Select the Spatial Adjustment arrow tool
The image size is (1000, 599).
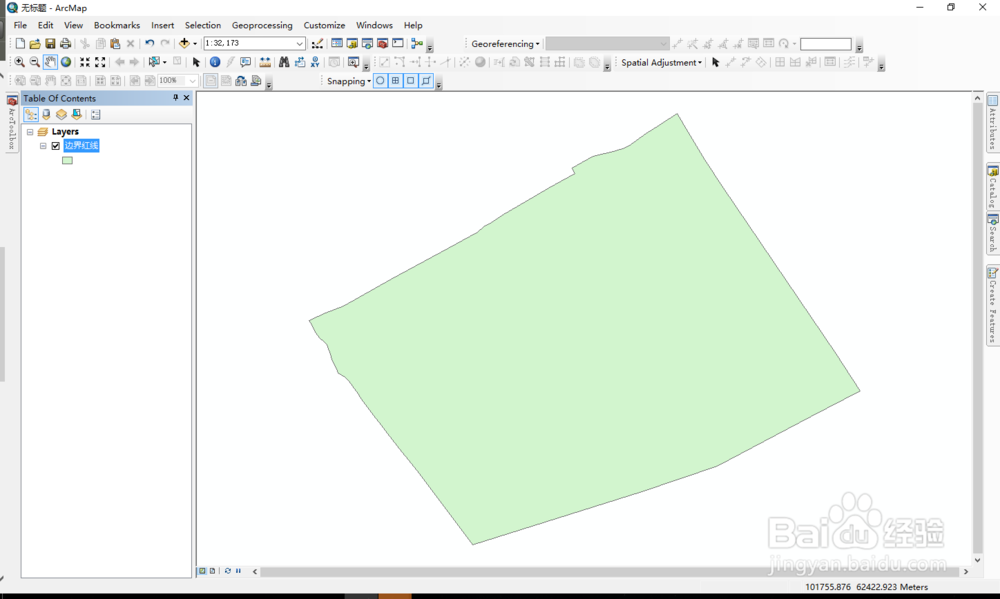pos(716,62)
